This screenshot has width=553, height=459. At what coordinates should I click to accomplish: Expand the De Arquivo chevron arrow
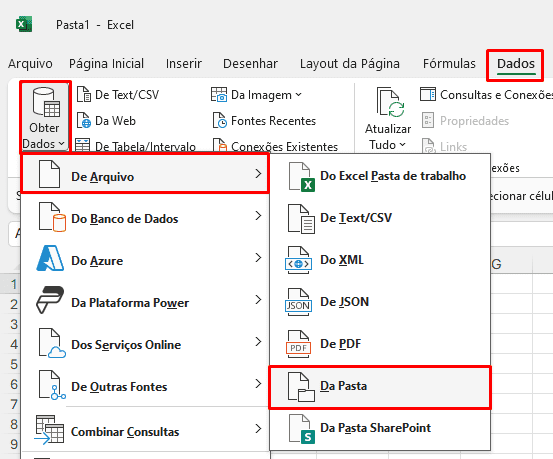(259, 174)
